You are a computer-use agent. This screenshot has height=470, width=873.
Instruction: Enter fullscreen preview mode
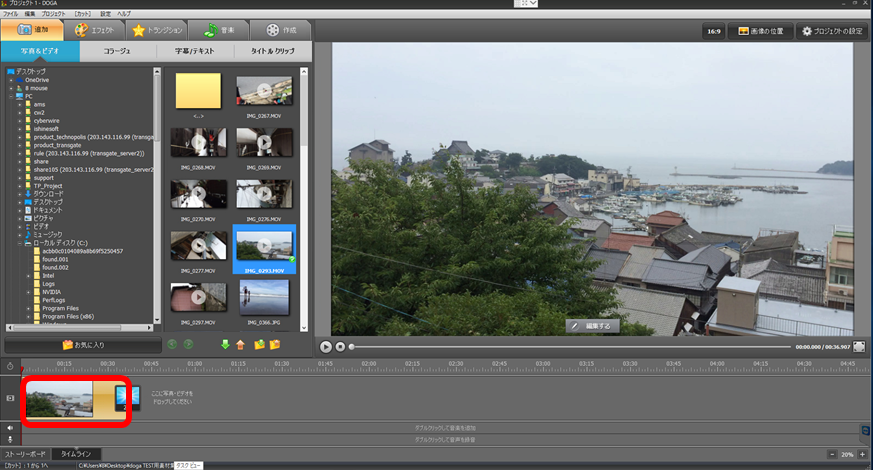858,346
